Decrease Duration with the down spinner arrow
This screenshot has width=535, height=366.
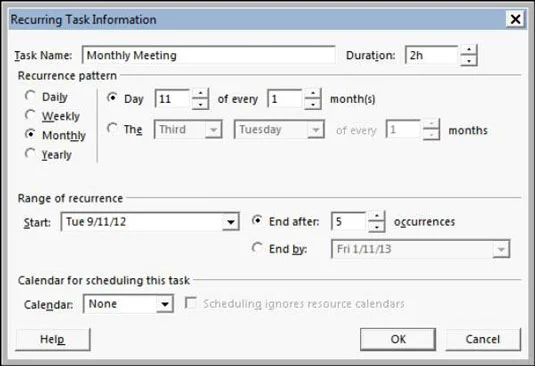pos(469,61)
